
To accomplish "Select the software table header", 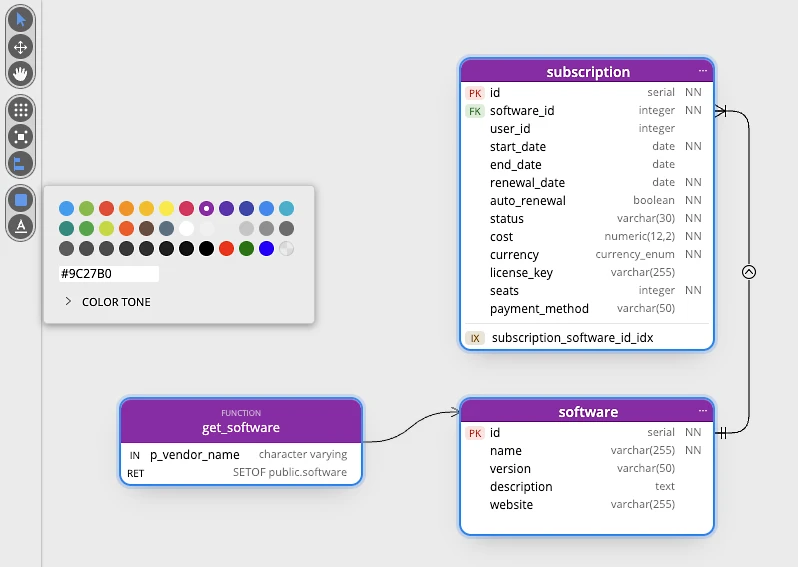I will tap(587, 411).
